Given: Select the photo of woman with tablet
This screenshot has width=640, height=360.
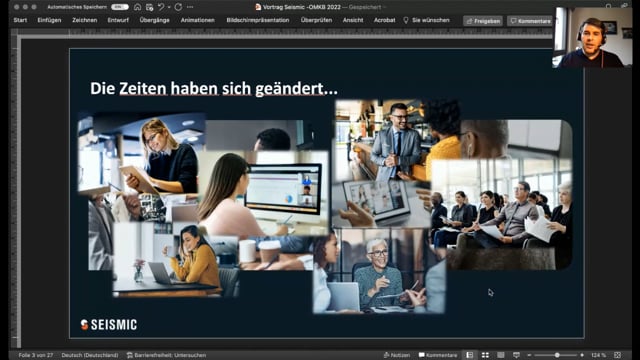Looking at the screenshot, I should (141, 154).
